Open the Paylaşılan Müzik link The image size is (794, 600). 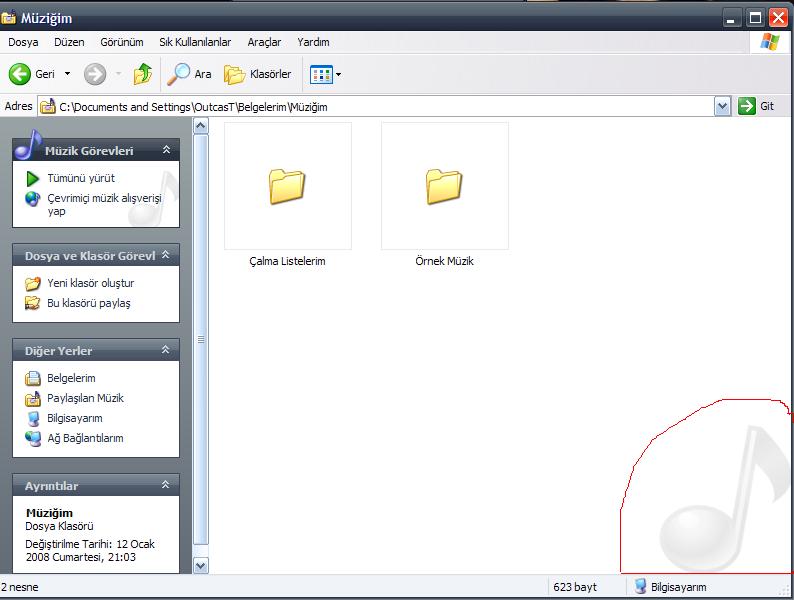click(x=85, y=398)
